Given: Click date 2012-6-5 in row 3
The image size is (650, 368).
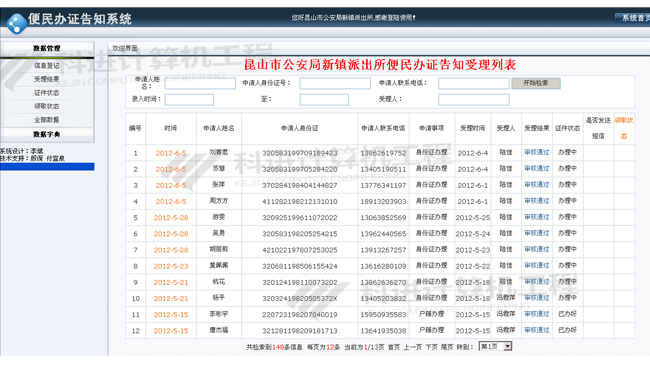Looking at the screenshot, I should 171,186.
